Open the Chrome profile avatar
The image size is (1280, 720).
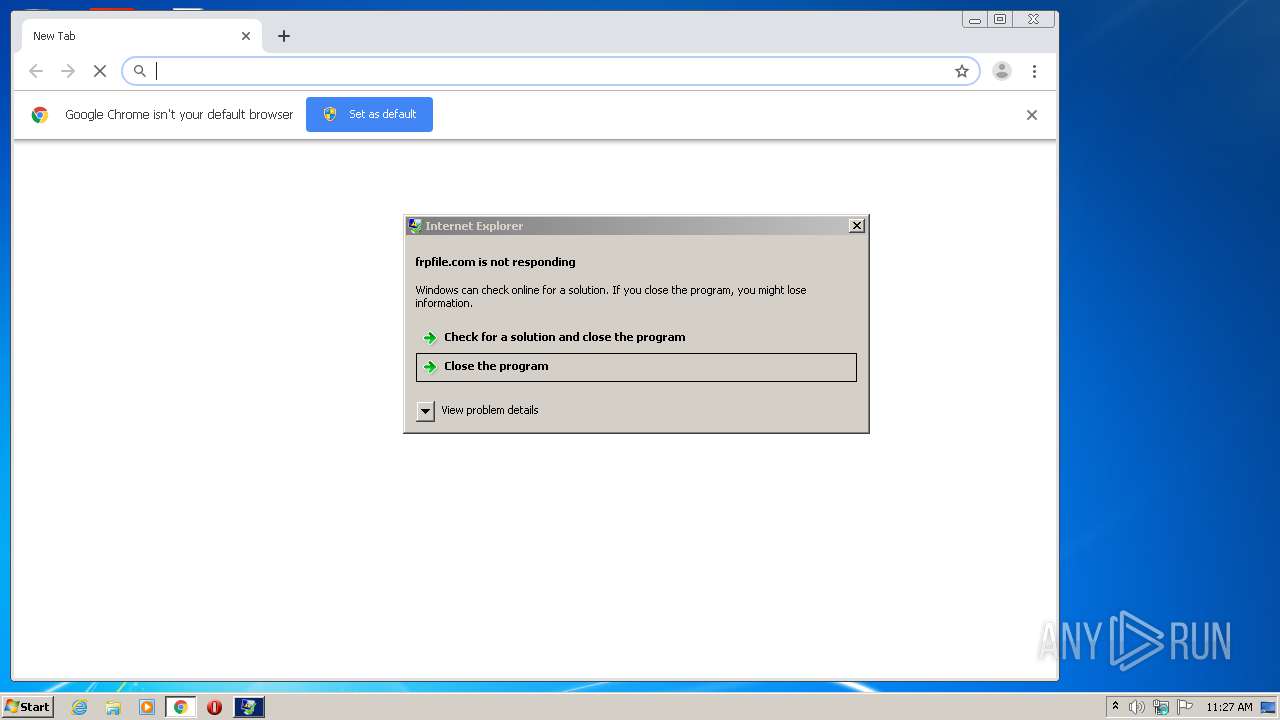[1001, 71]
